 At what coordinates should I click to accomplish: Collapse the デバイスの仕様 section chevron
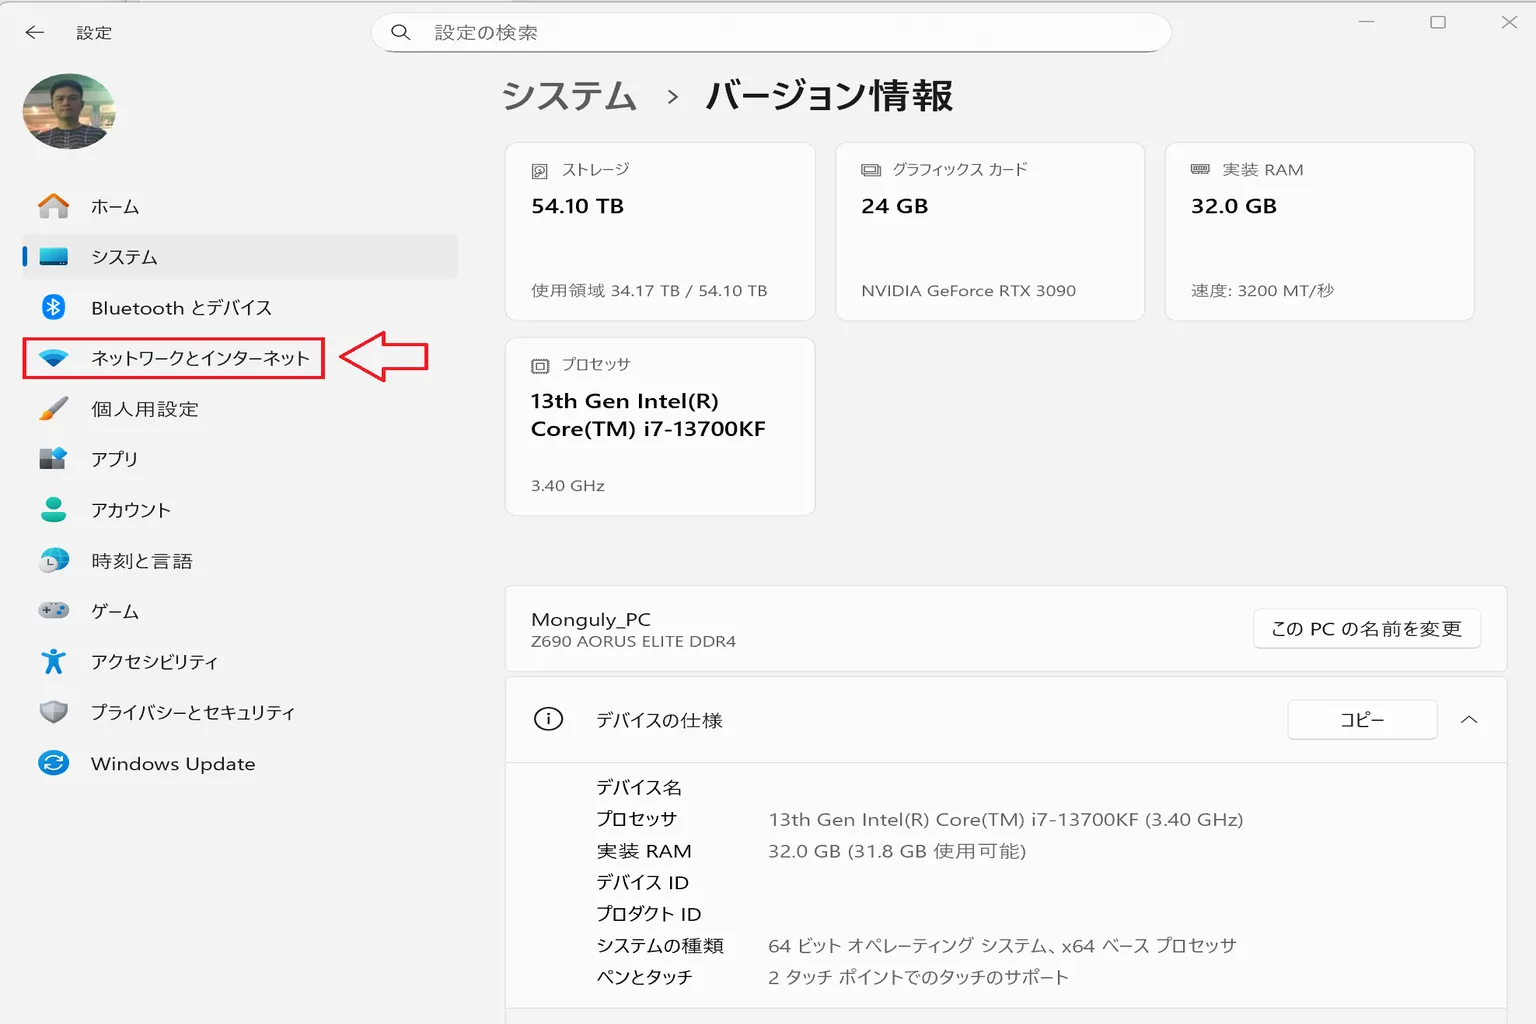pos(1469,719)
